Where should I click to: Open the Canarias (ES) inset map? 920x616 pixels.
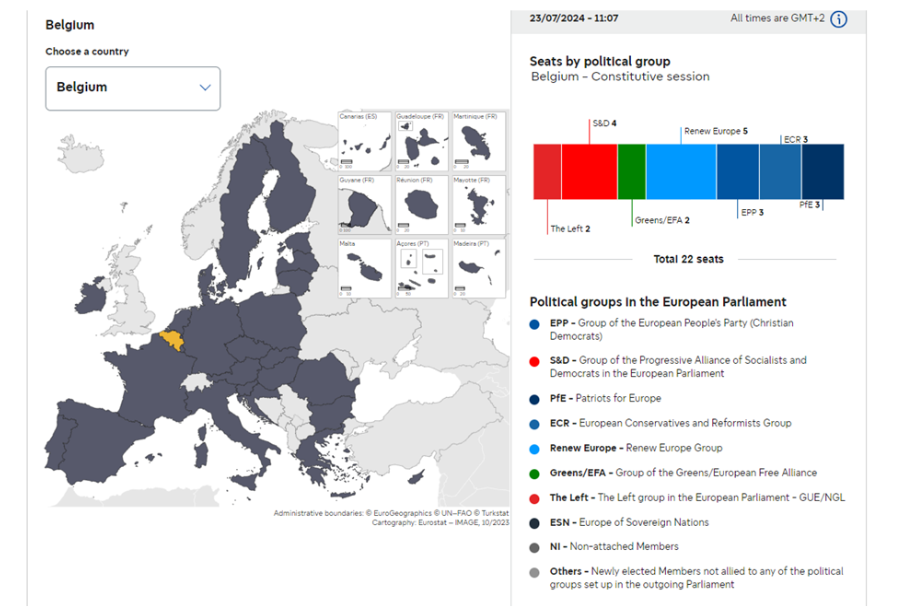(364, 141)
